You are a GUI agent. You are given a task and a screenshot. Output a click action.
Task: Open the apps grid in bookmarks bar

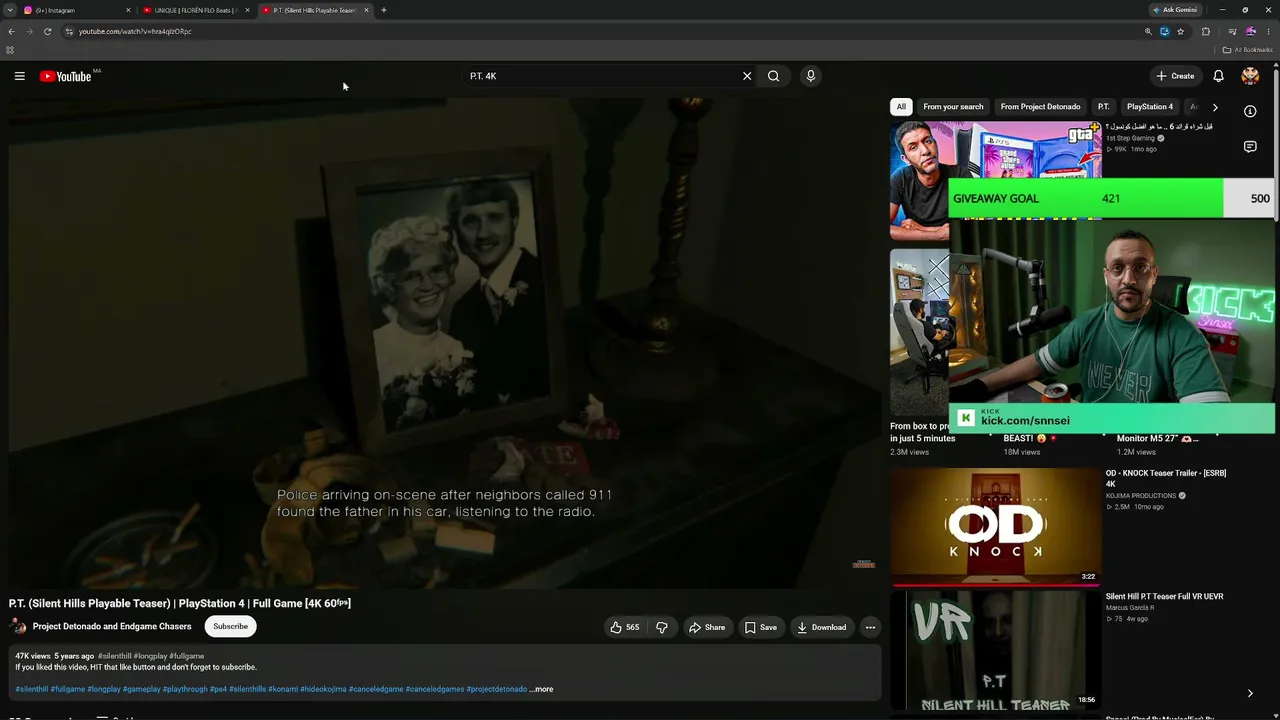tap(10, 50)
